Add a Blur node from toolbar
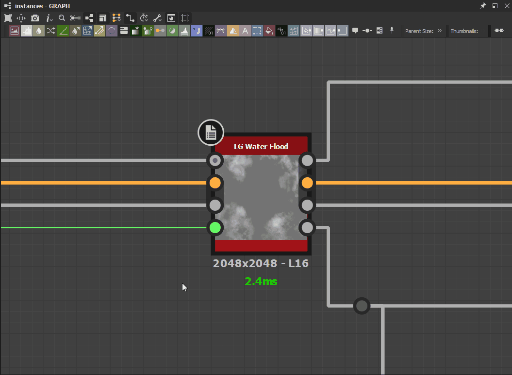 [38, 31]
